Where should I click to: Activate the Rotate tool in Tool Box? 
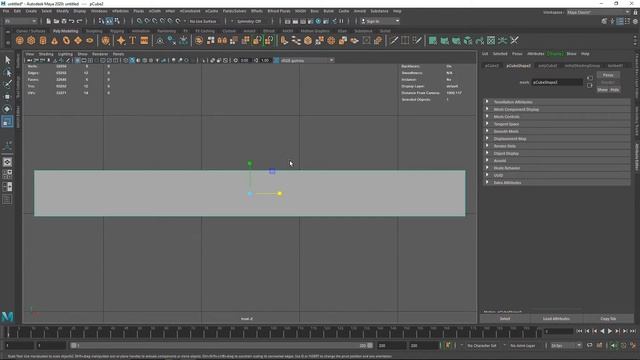tap(7, 109)
